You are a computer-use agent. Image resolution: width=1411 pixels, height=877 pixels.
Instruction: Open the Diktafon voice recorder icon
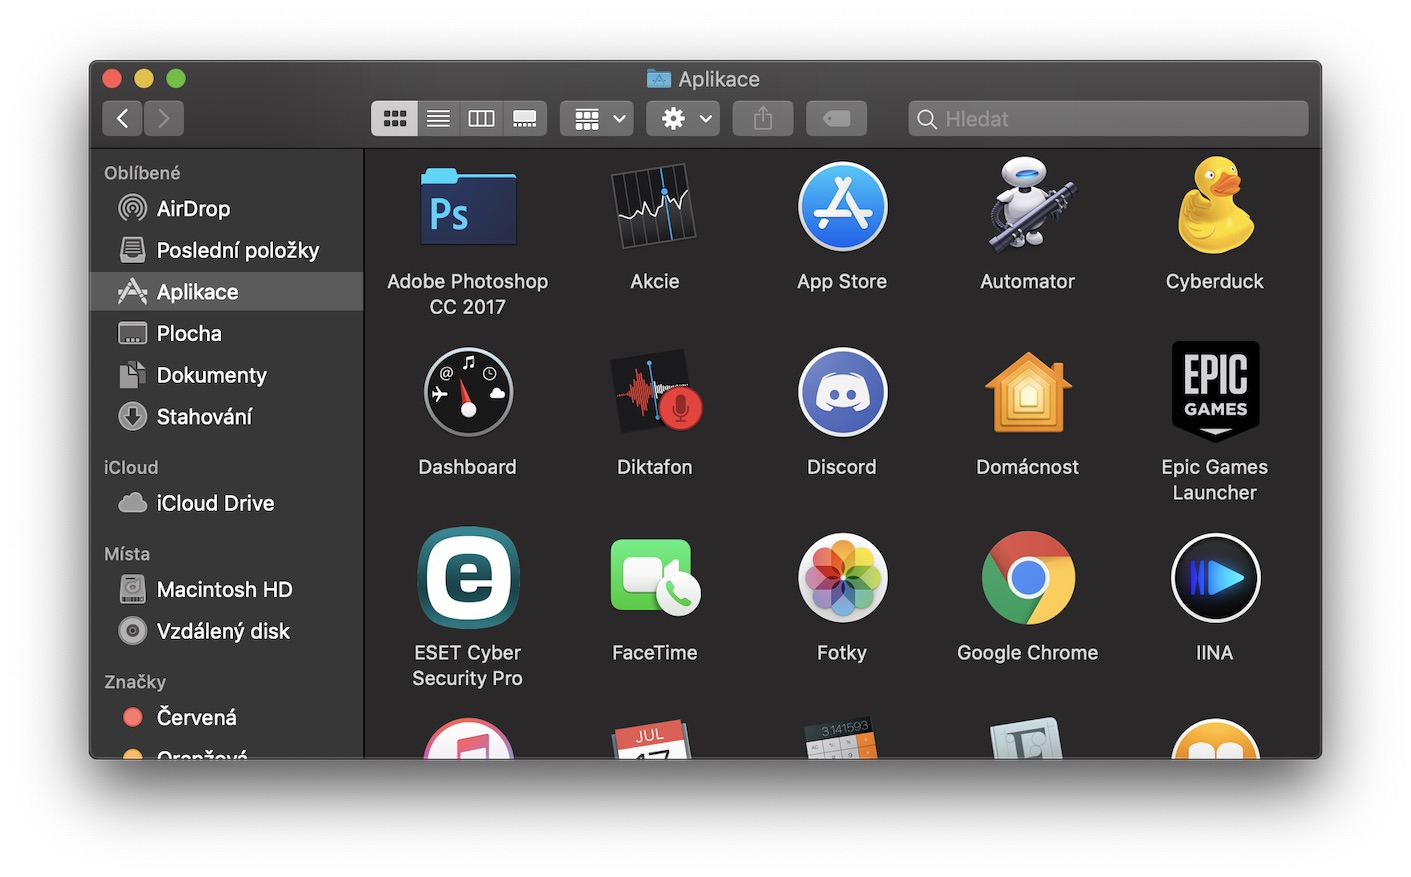coord(656,391)
